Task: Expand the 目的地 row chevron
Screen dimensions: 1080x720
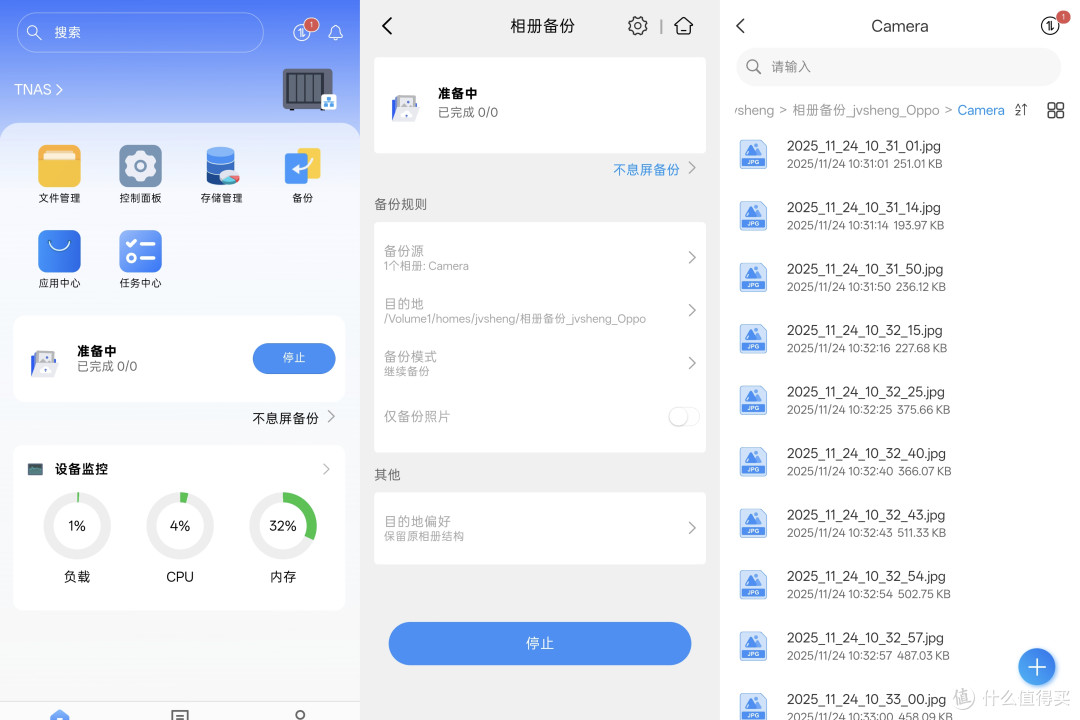Action: tap(692, 311)
